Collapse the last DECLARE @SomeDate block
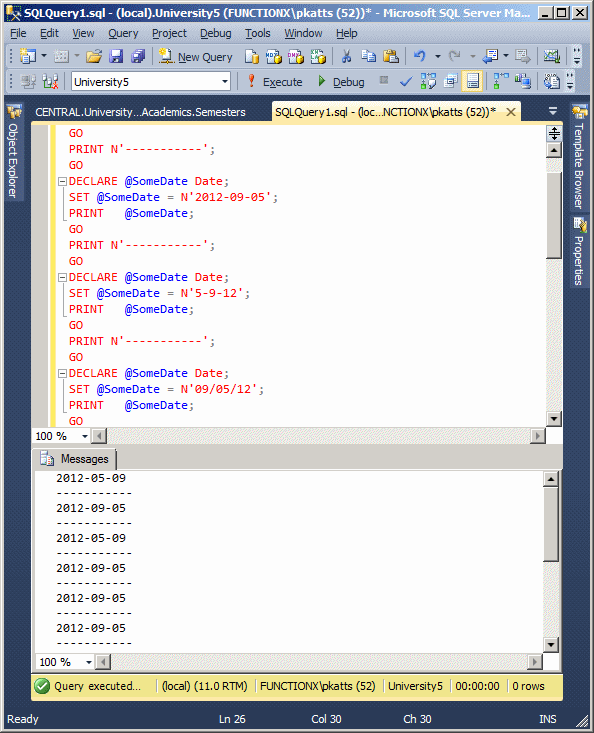This screenshot has height=733, width=594. (x=62, y=374)
